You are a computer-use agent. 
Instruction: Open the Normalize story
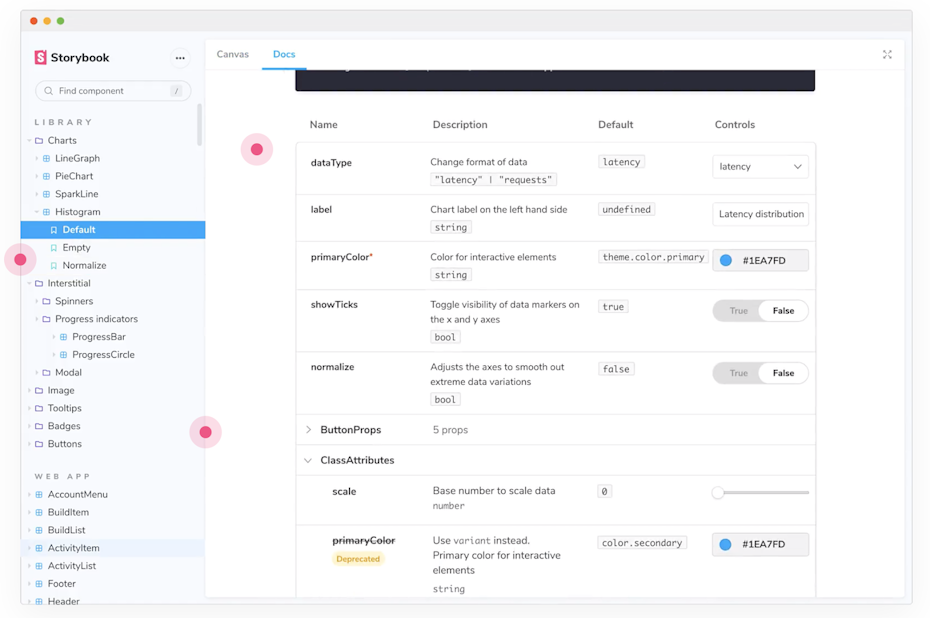[x=84, y=266]
